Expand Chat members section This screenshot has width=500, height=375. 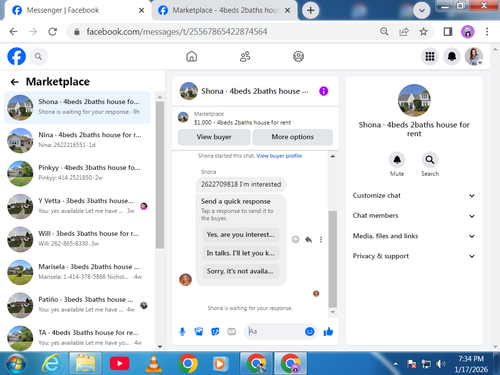pos(414,216)
